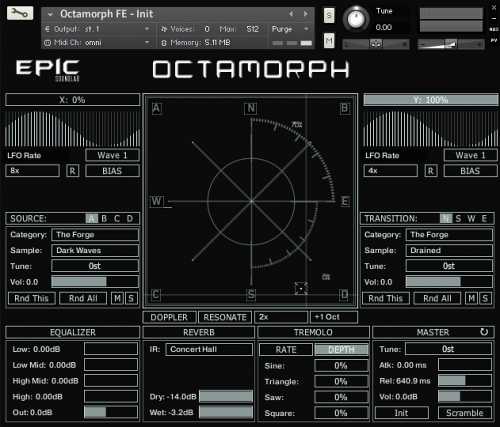Solo the Transition layer with S

tap(485, 298)
